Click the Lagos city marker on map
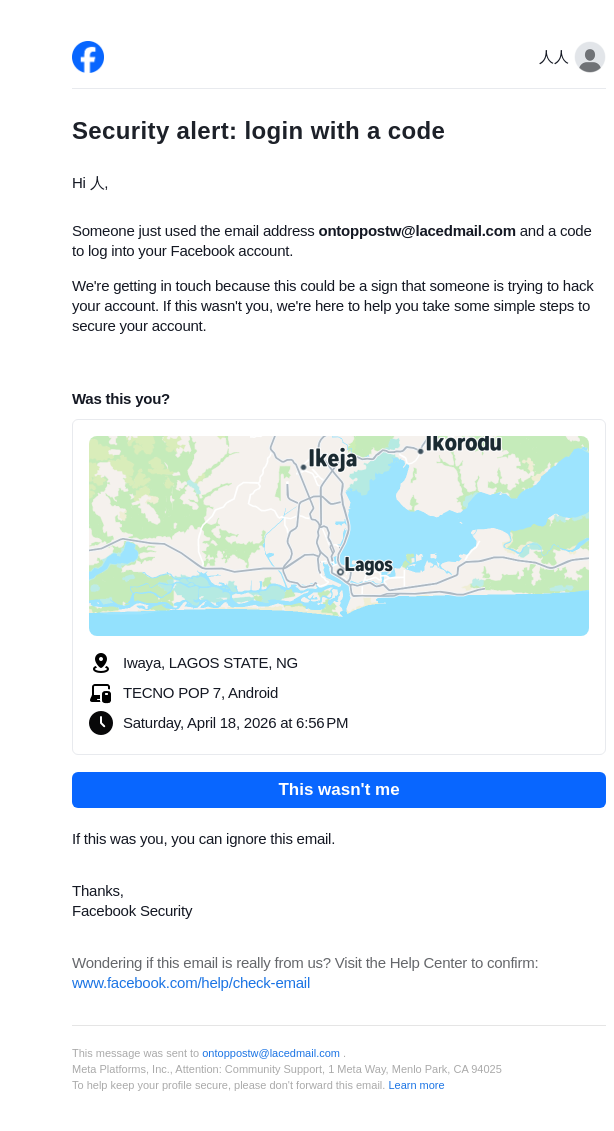This screenshot has width=614, height=1131. (341, 571)
